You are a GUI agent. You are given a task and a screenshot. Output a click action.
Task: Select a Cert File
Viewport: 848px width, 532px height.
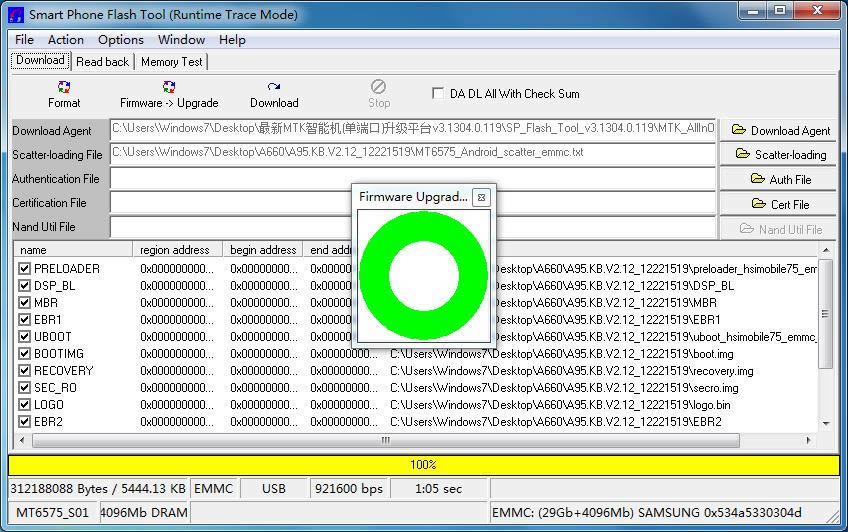780,204
